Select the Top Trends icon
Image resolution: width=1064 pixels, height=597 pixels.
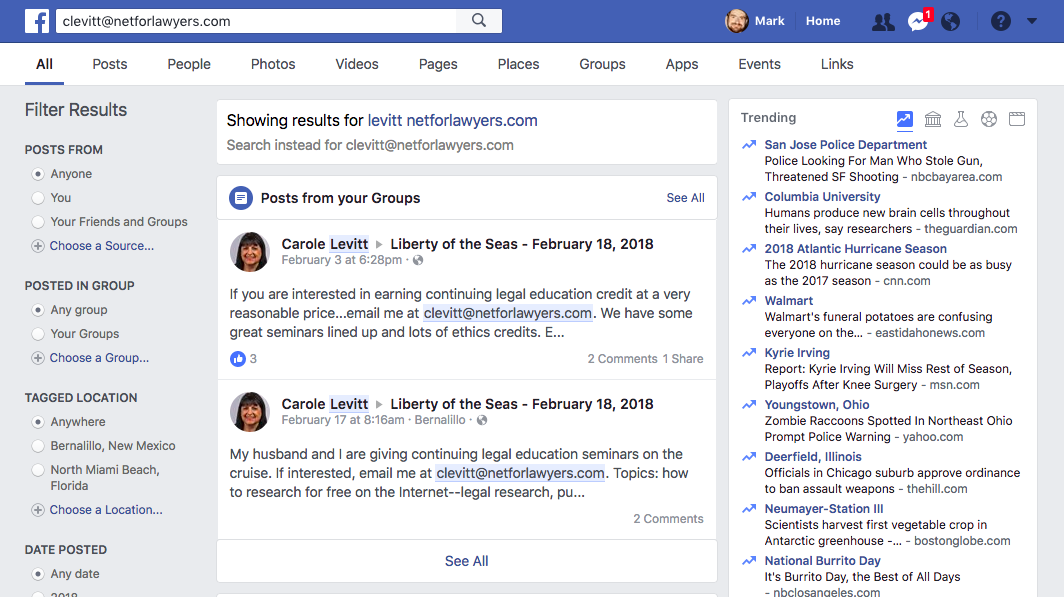point(905,119)
